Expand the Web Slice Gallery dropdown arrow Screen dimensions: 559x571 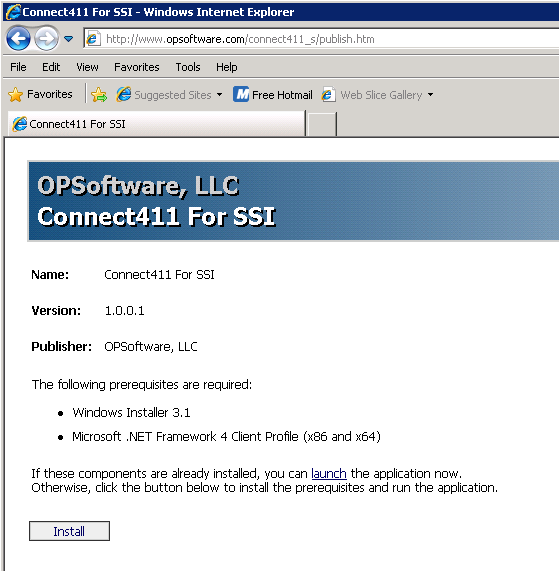point(430,95)
